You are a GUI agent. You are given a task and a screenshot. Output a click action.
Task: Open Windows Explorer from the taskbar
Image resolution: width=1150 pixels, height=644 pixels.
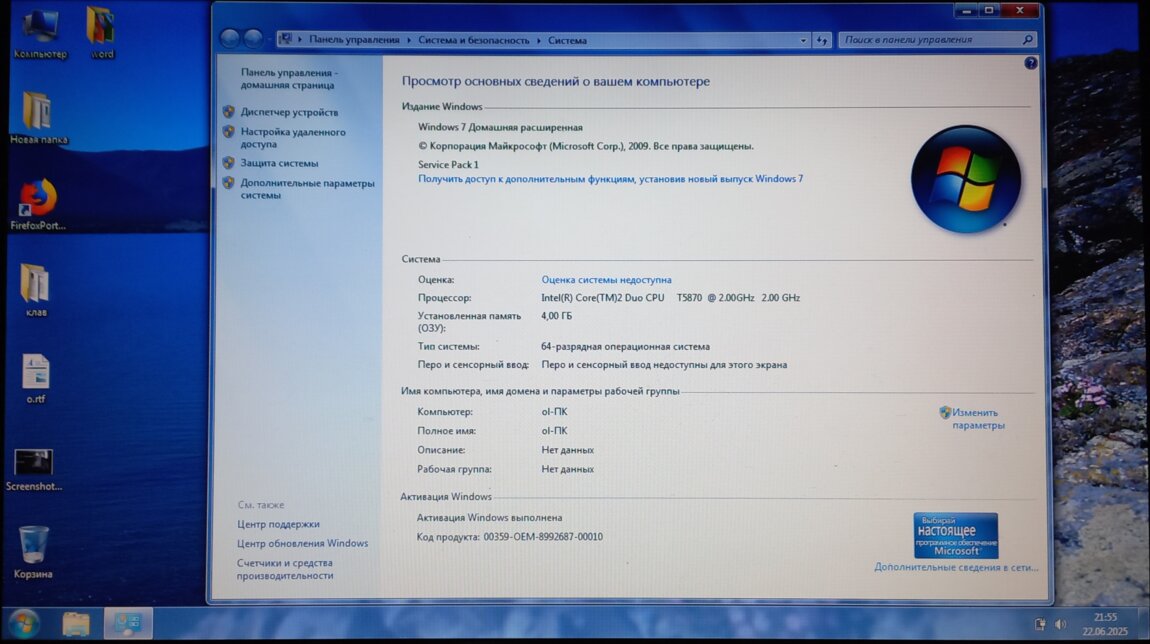tap(76, 624)
